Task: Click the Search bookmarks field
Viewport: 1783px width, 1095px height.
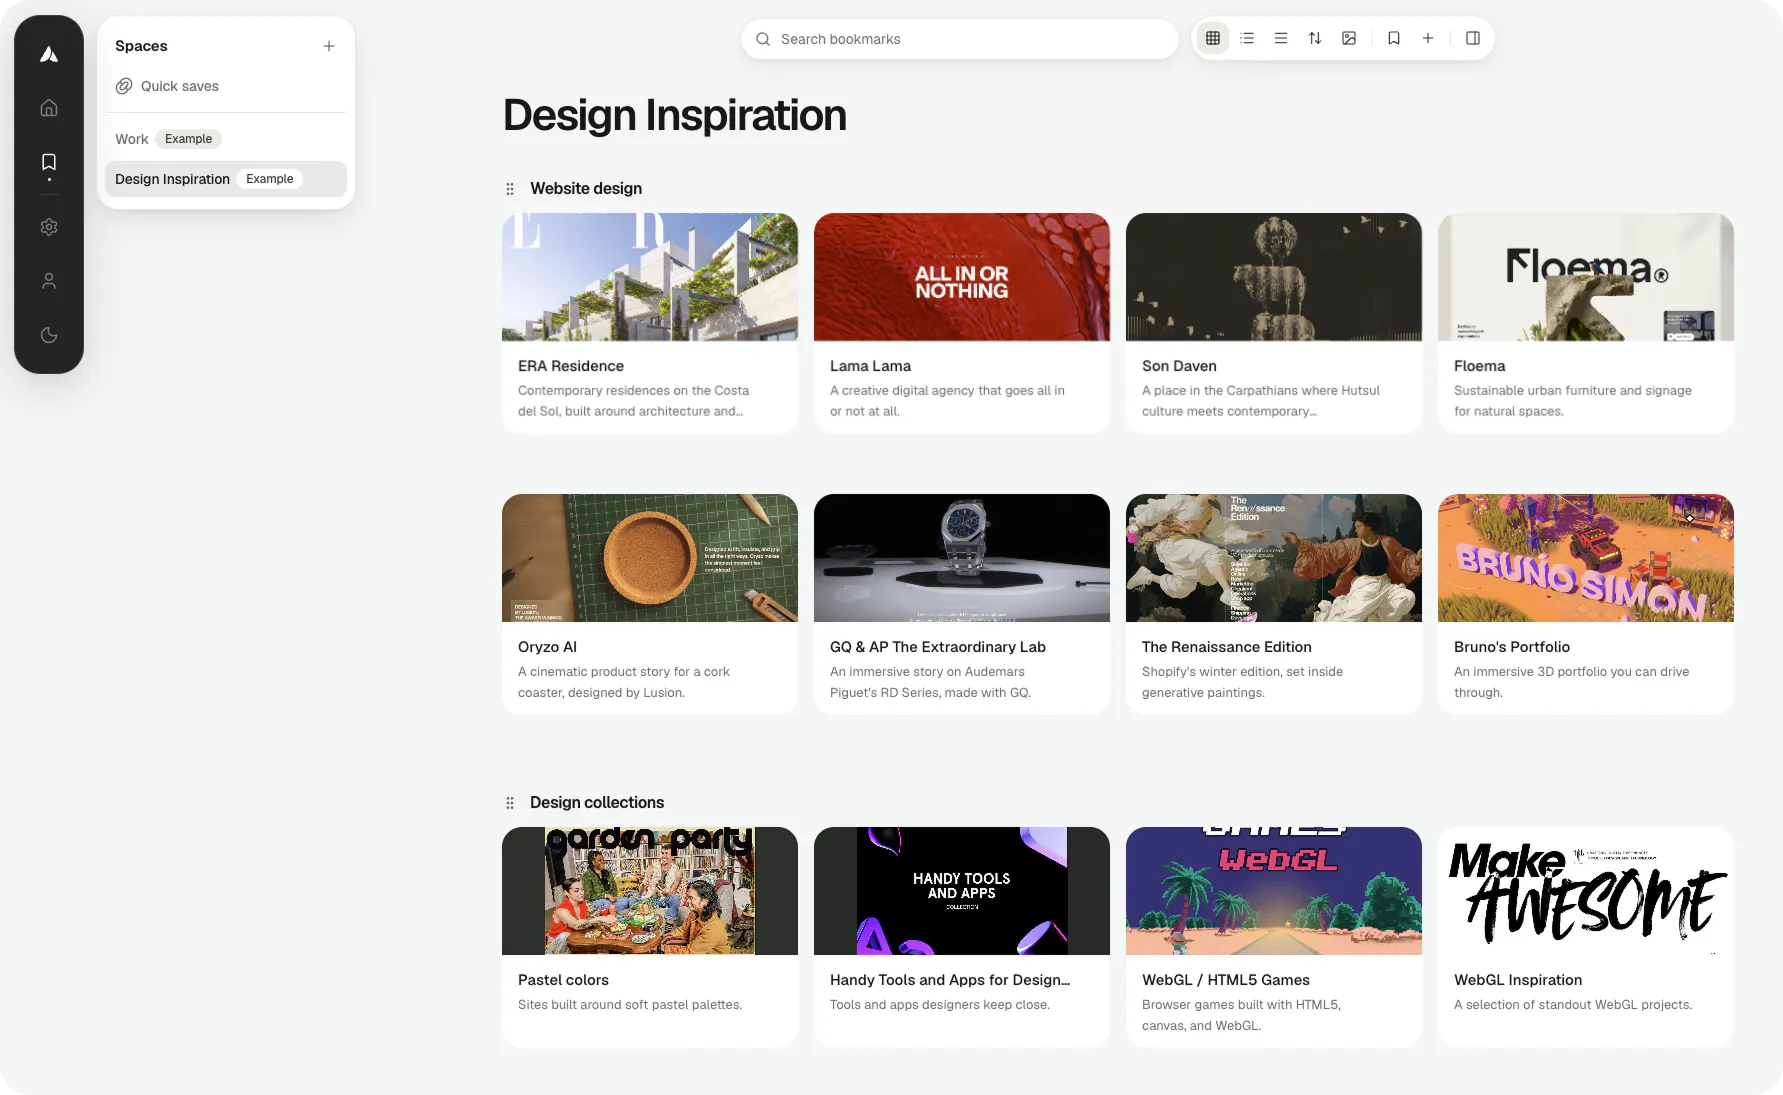Action: [x=960, y=39]
